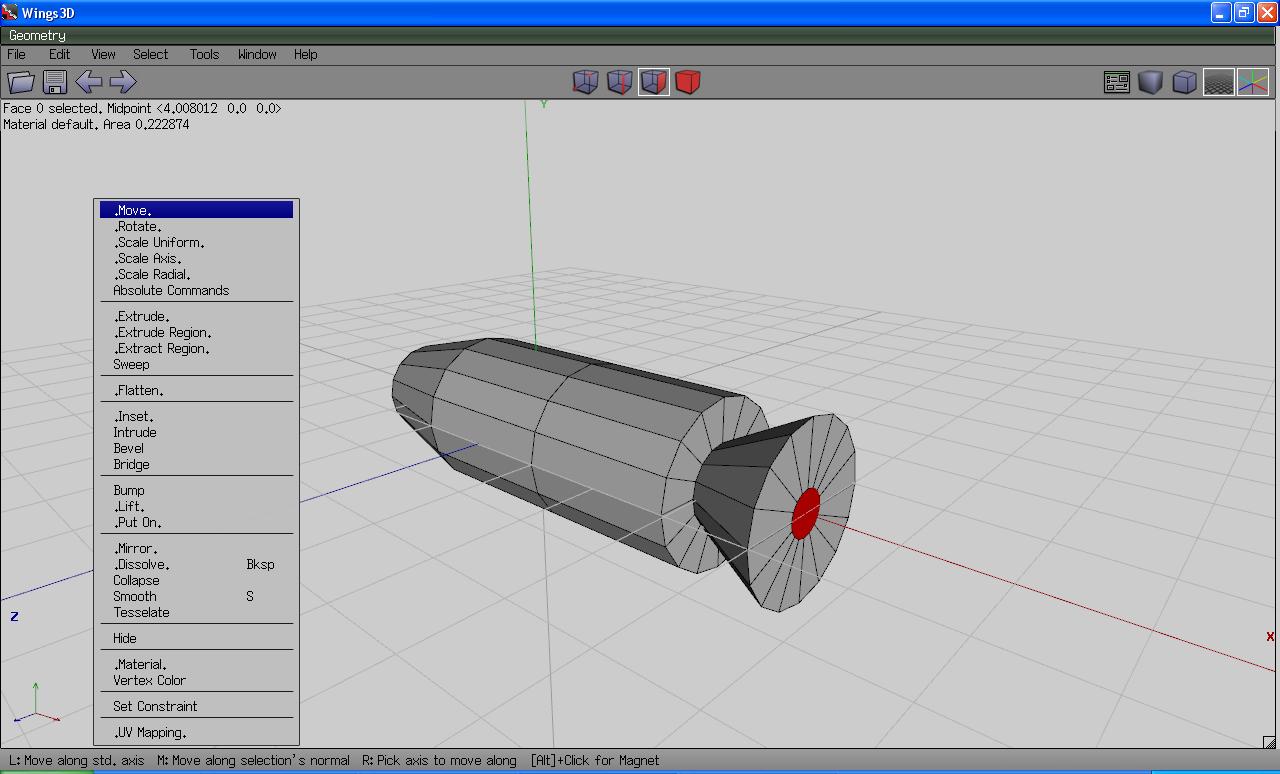Image resolution: width=1280 pixels, height=774 pixels.
Task: Toggle the ground plane grid display
Action: (1218, 82)
